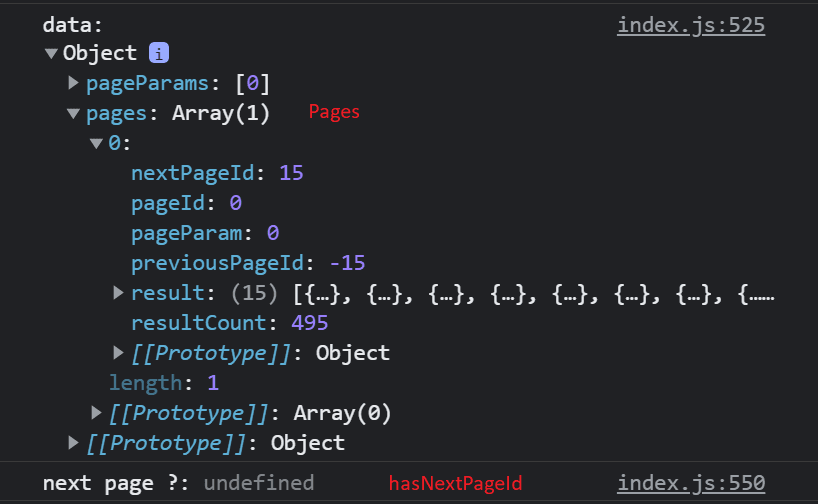
Task: Expand the pageParams array
Action: click(x=73, y=83)
